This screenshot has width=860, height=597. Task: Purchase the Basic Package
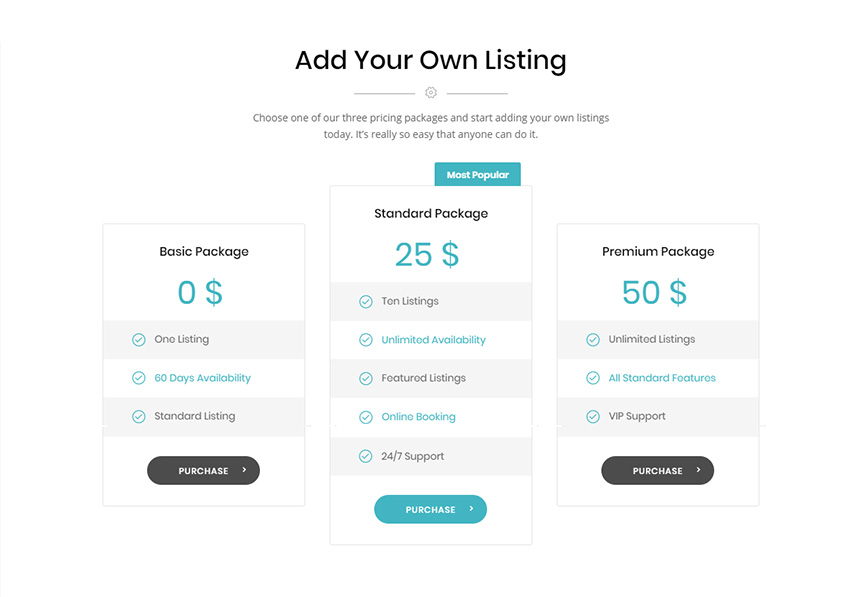pyautogui.click(x=203, y=471)
